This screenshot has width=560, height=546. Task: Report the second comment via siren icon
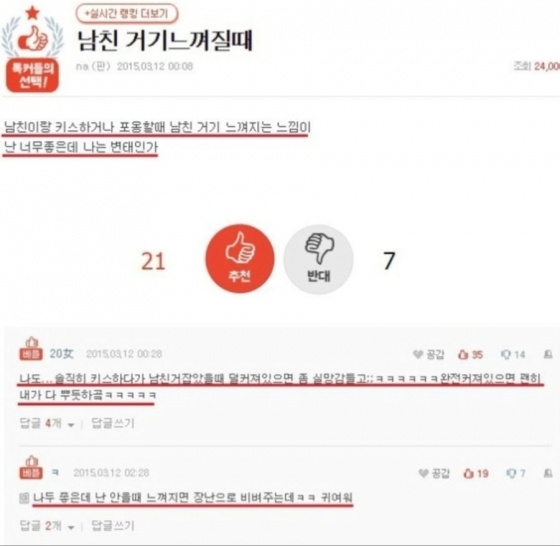548,474
